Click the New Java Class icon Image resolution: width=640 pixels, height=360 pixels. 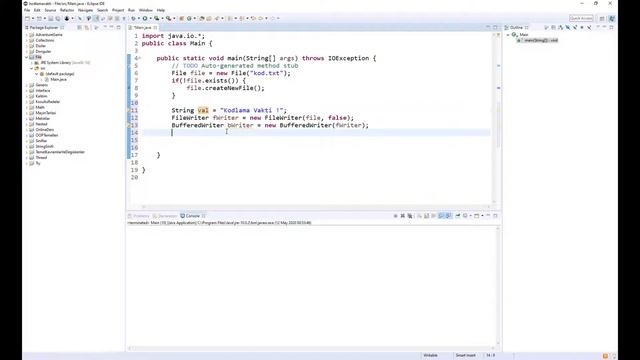[189, 18]
